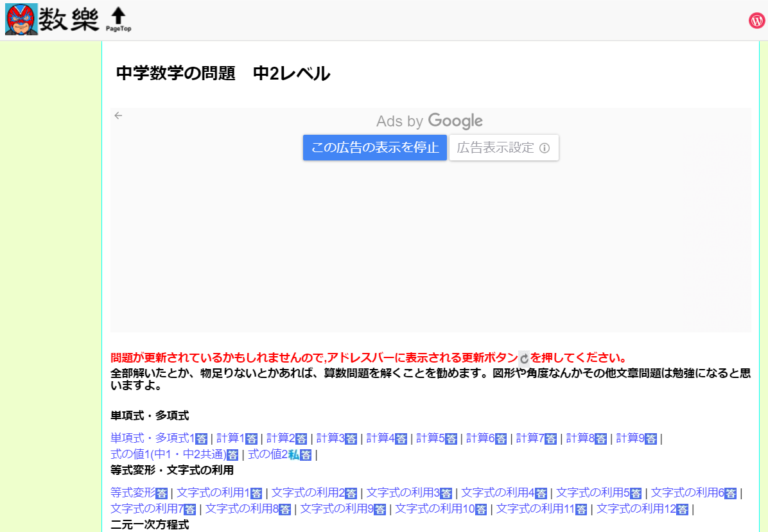This screenshot has height=532, width=768.
Task: Open the 文字式の利用2 link
Action: pos(309,493)
